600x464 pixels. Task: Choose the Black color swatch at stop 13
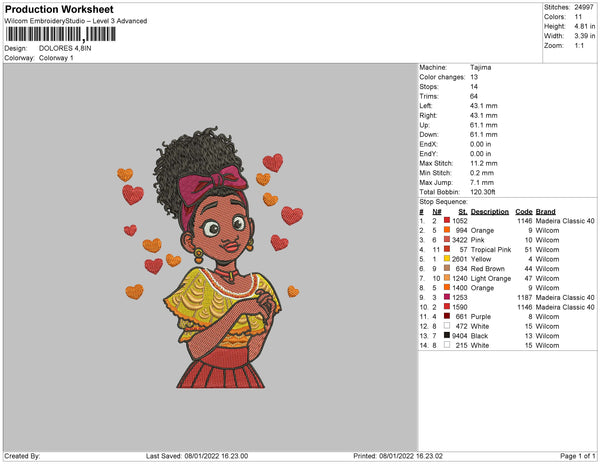pos(447,335)
